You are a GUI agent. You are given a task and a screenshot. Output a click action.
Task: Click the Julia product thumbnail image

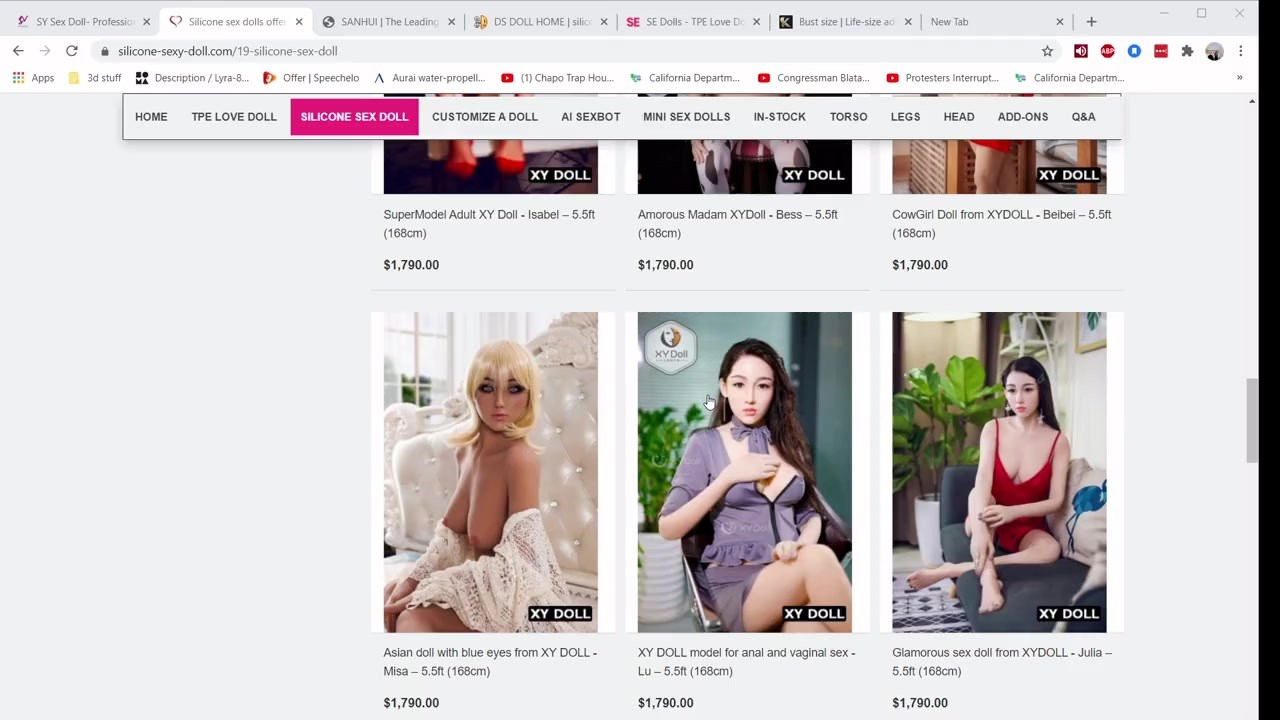(x=999, y=472)
